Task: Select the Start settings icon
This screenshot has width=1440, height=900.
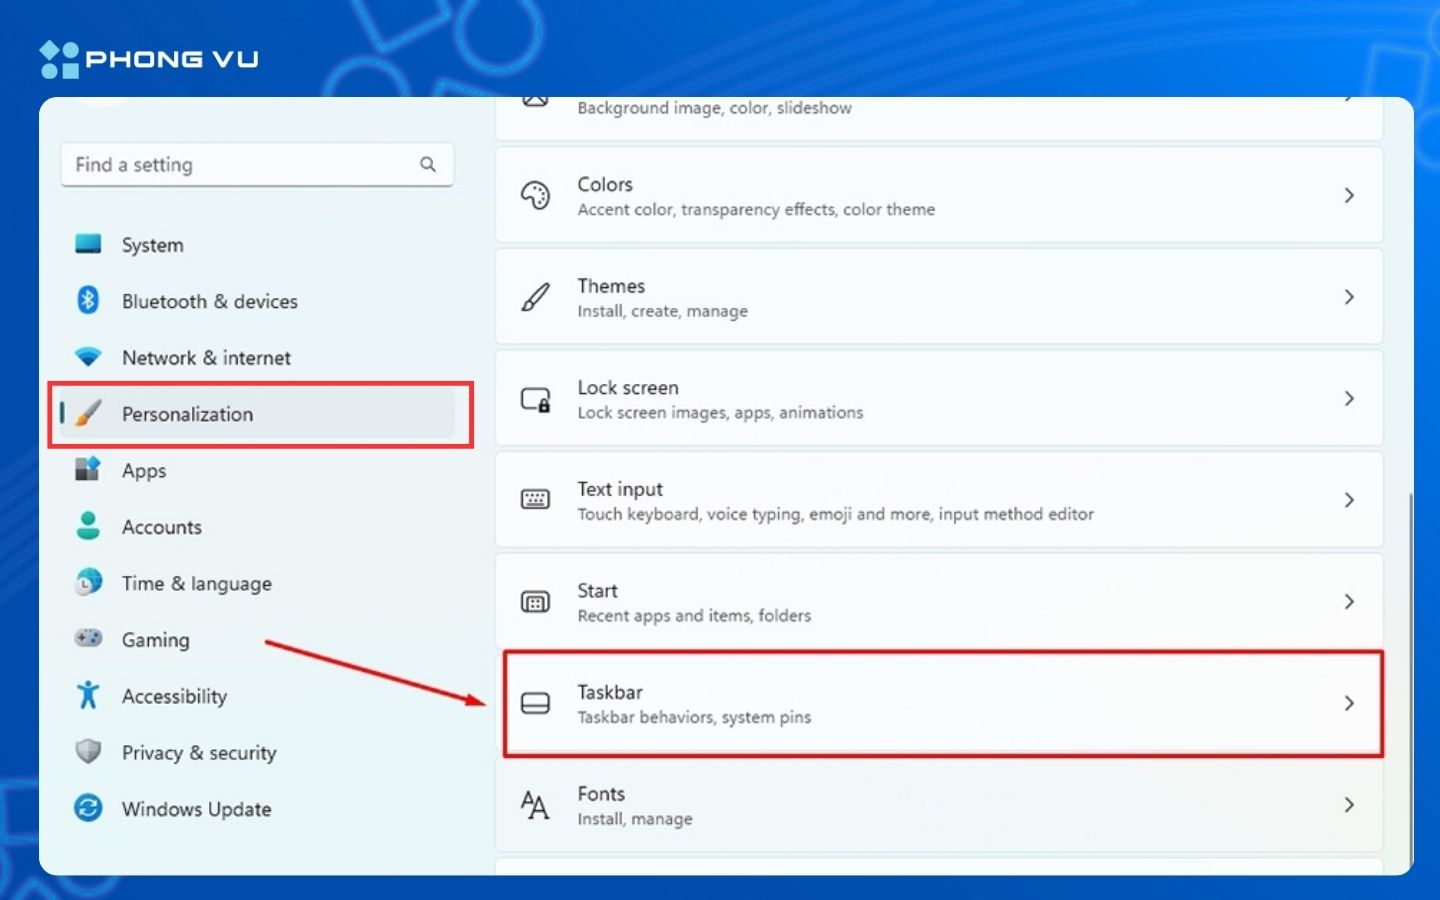Action: pos(535,601)
